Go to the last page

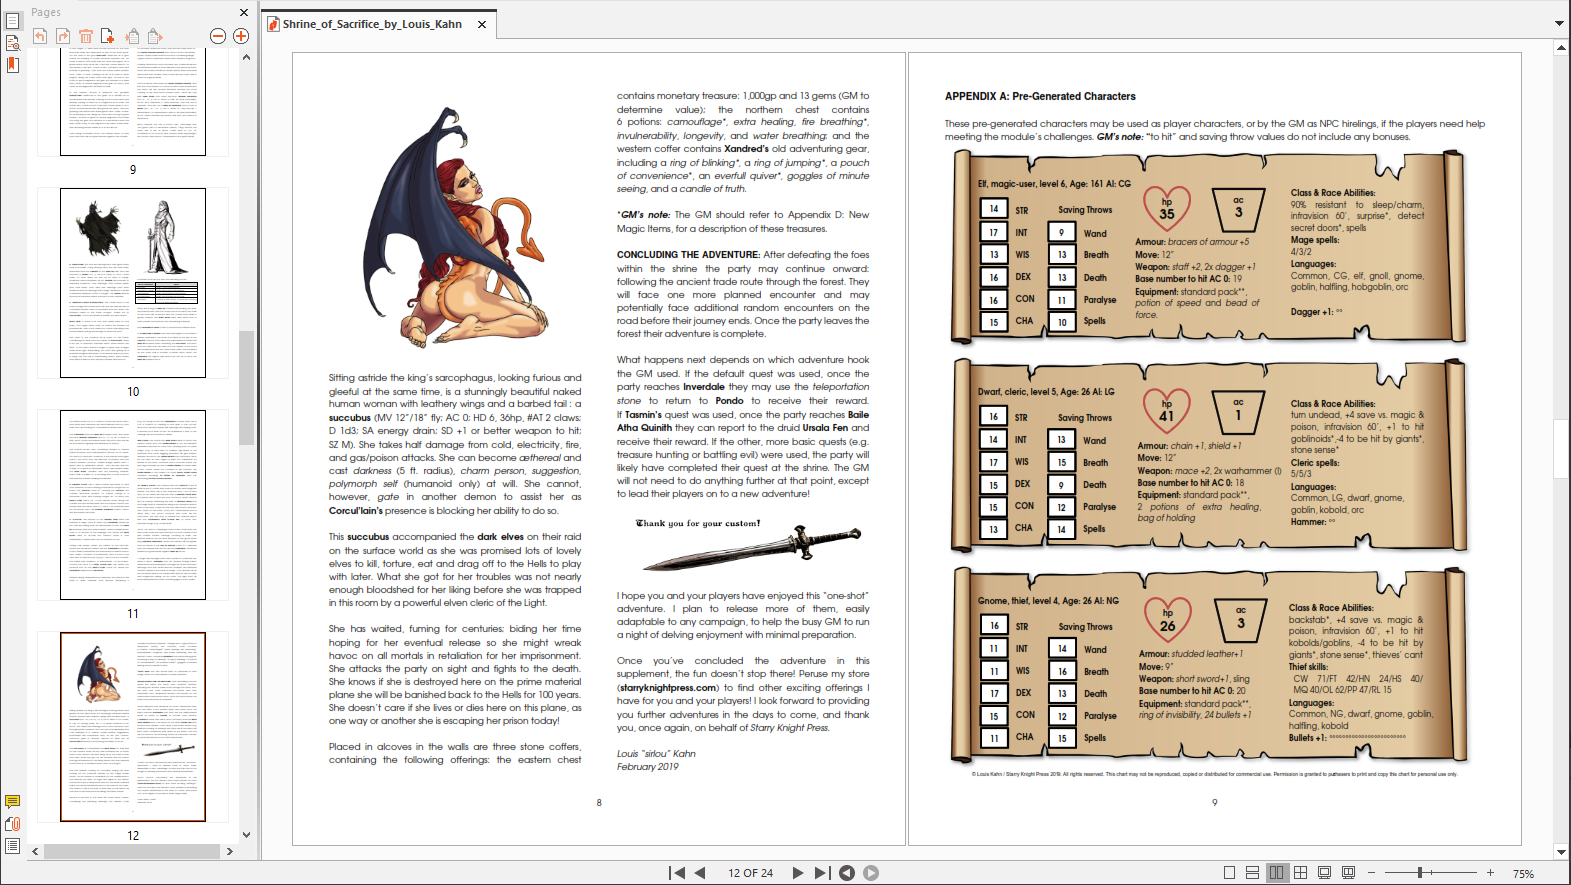821,873
